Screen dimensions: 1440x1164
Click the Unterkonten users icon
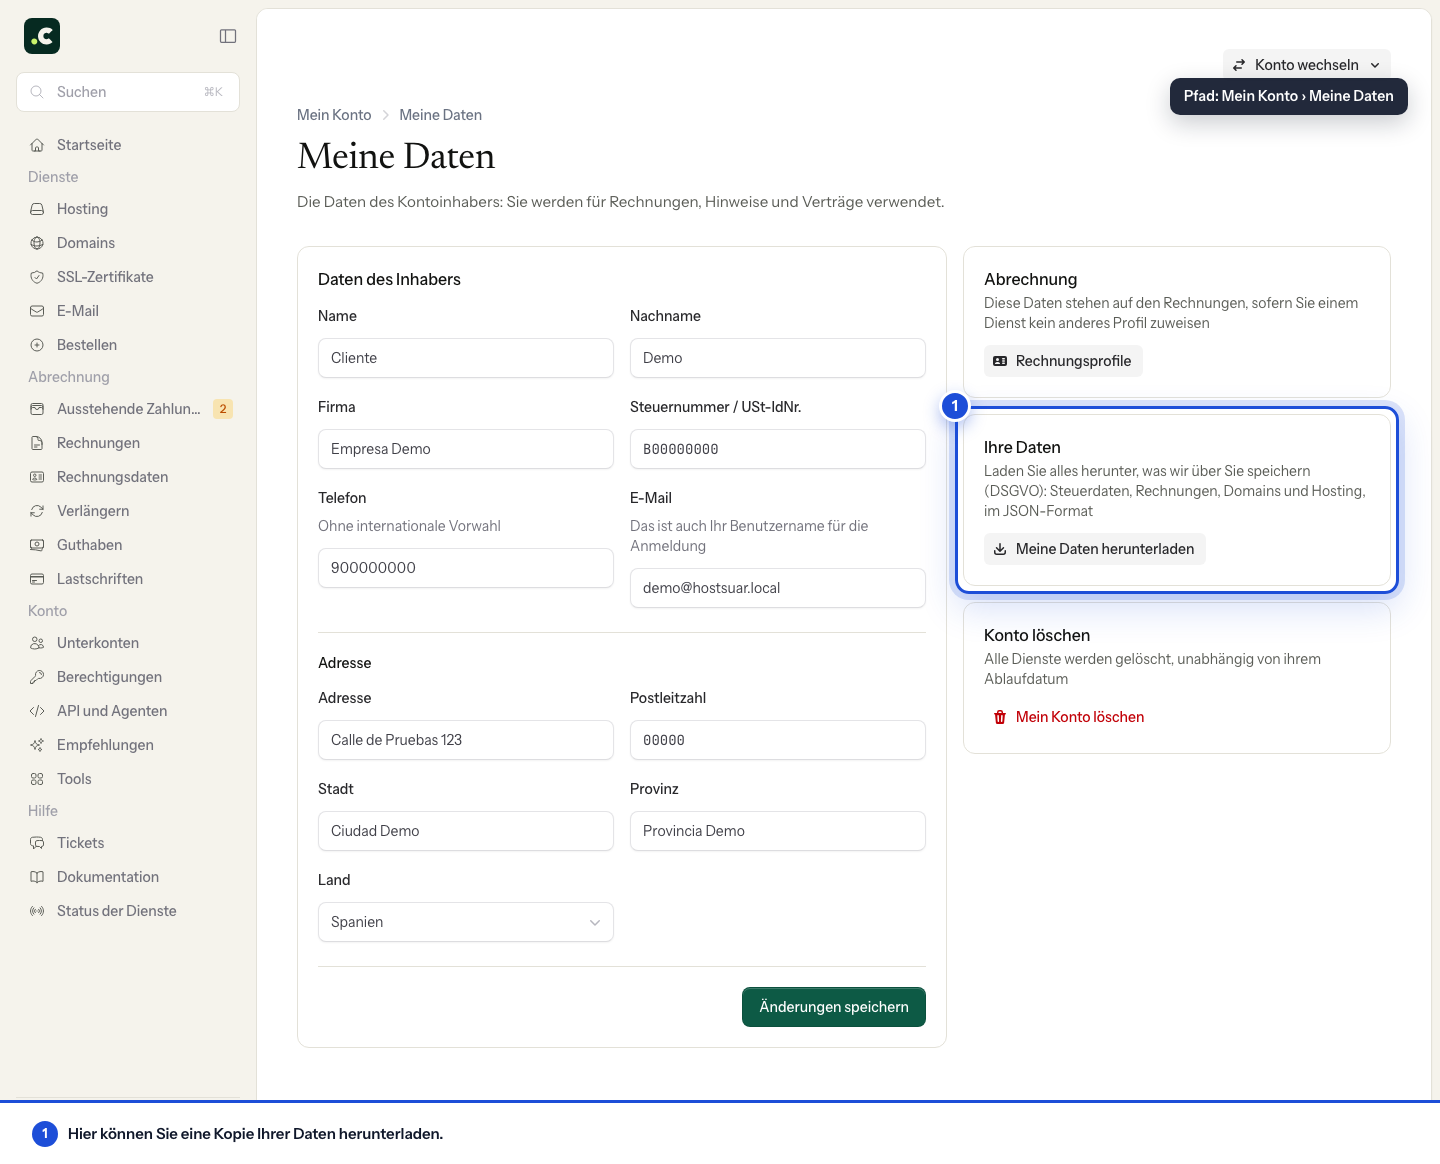[x=37, y=643]
